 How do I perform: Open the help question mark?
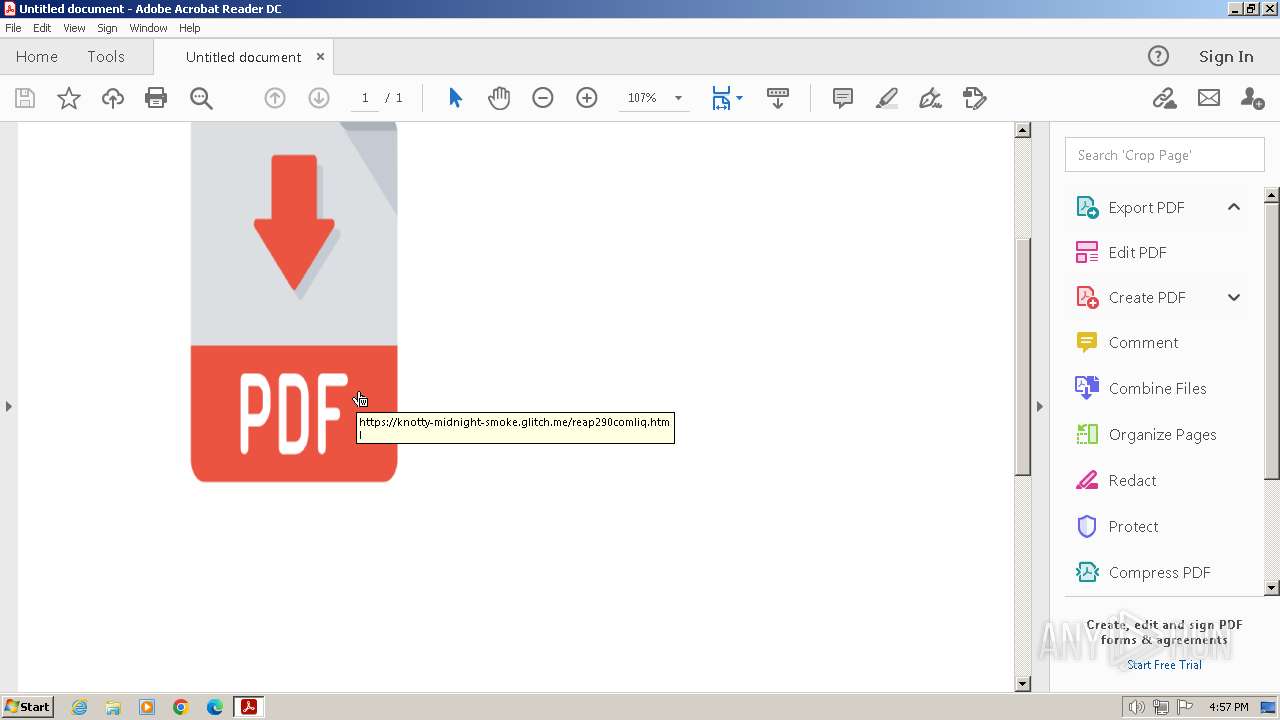[x=1158, y=56]
